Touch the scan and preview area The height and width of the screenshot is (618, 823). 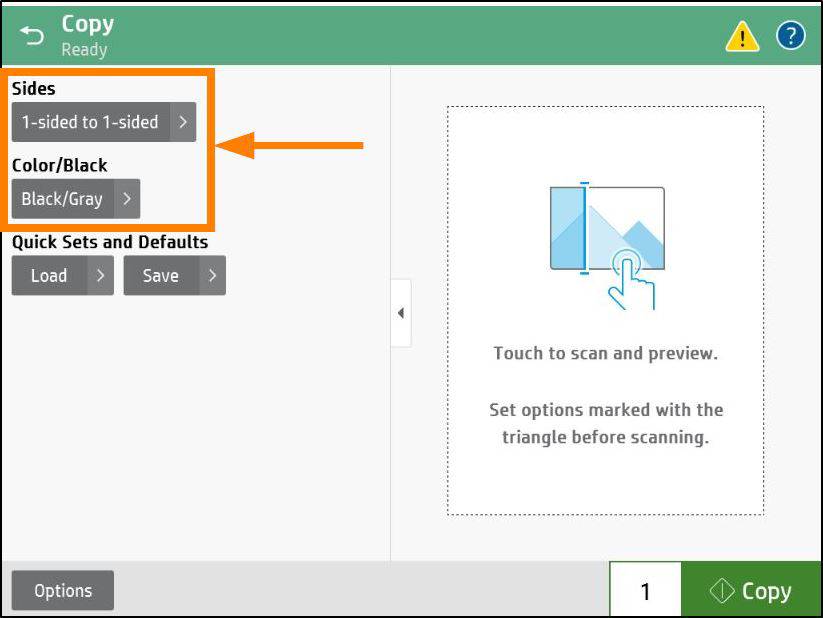pos(606,310)
